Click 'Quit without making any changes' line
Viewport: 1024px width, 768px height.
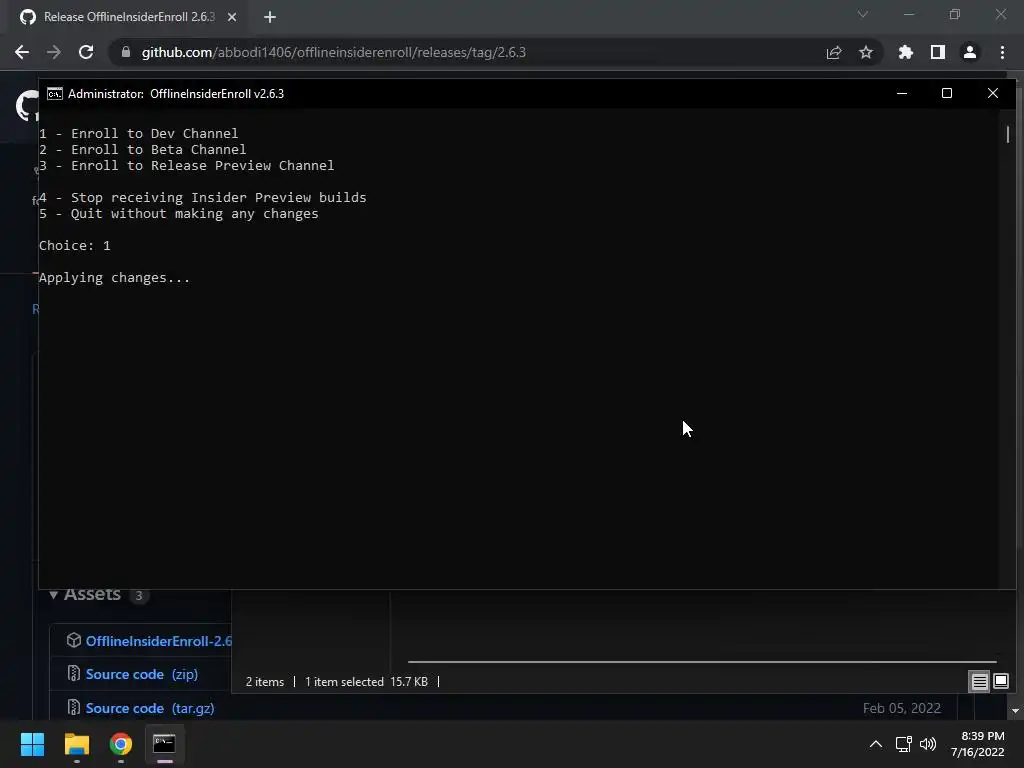coord(178,214)
